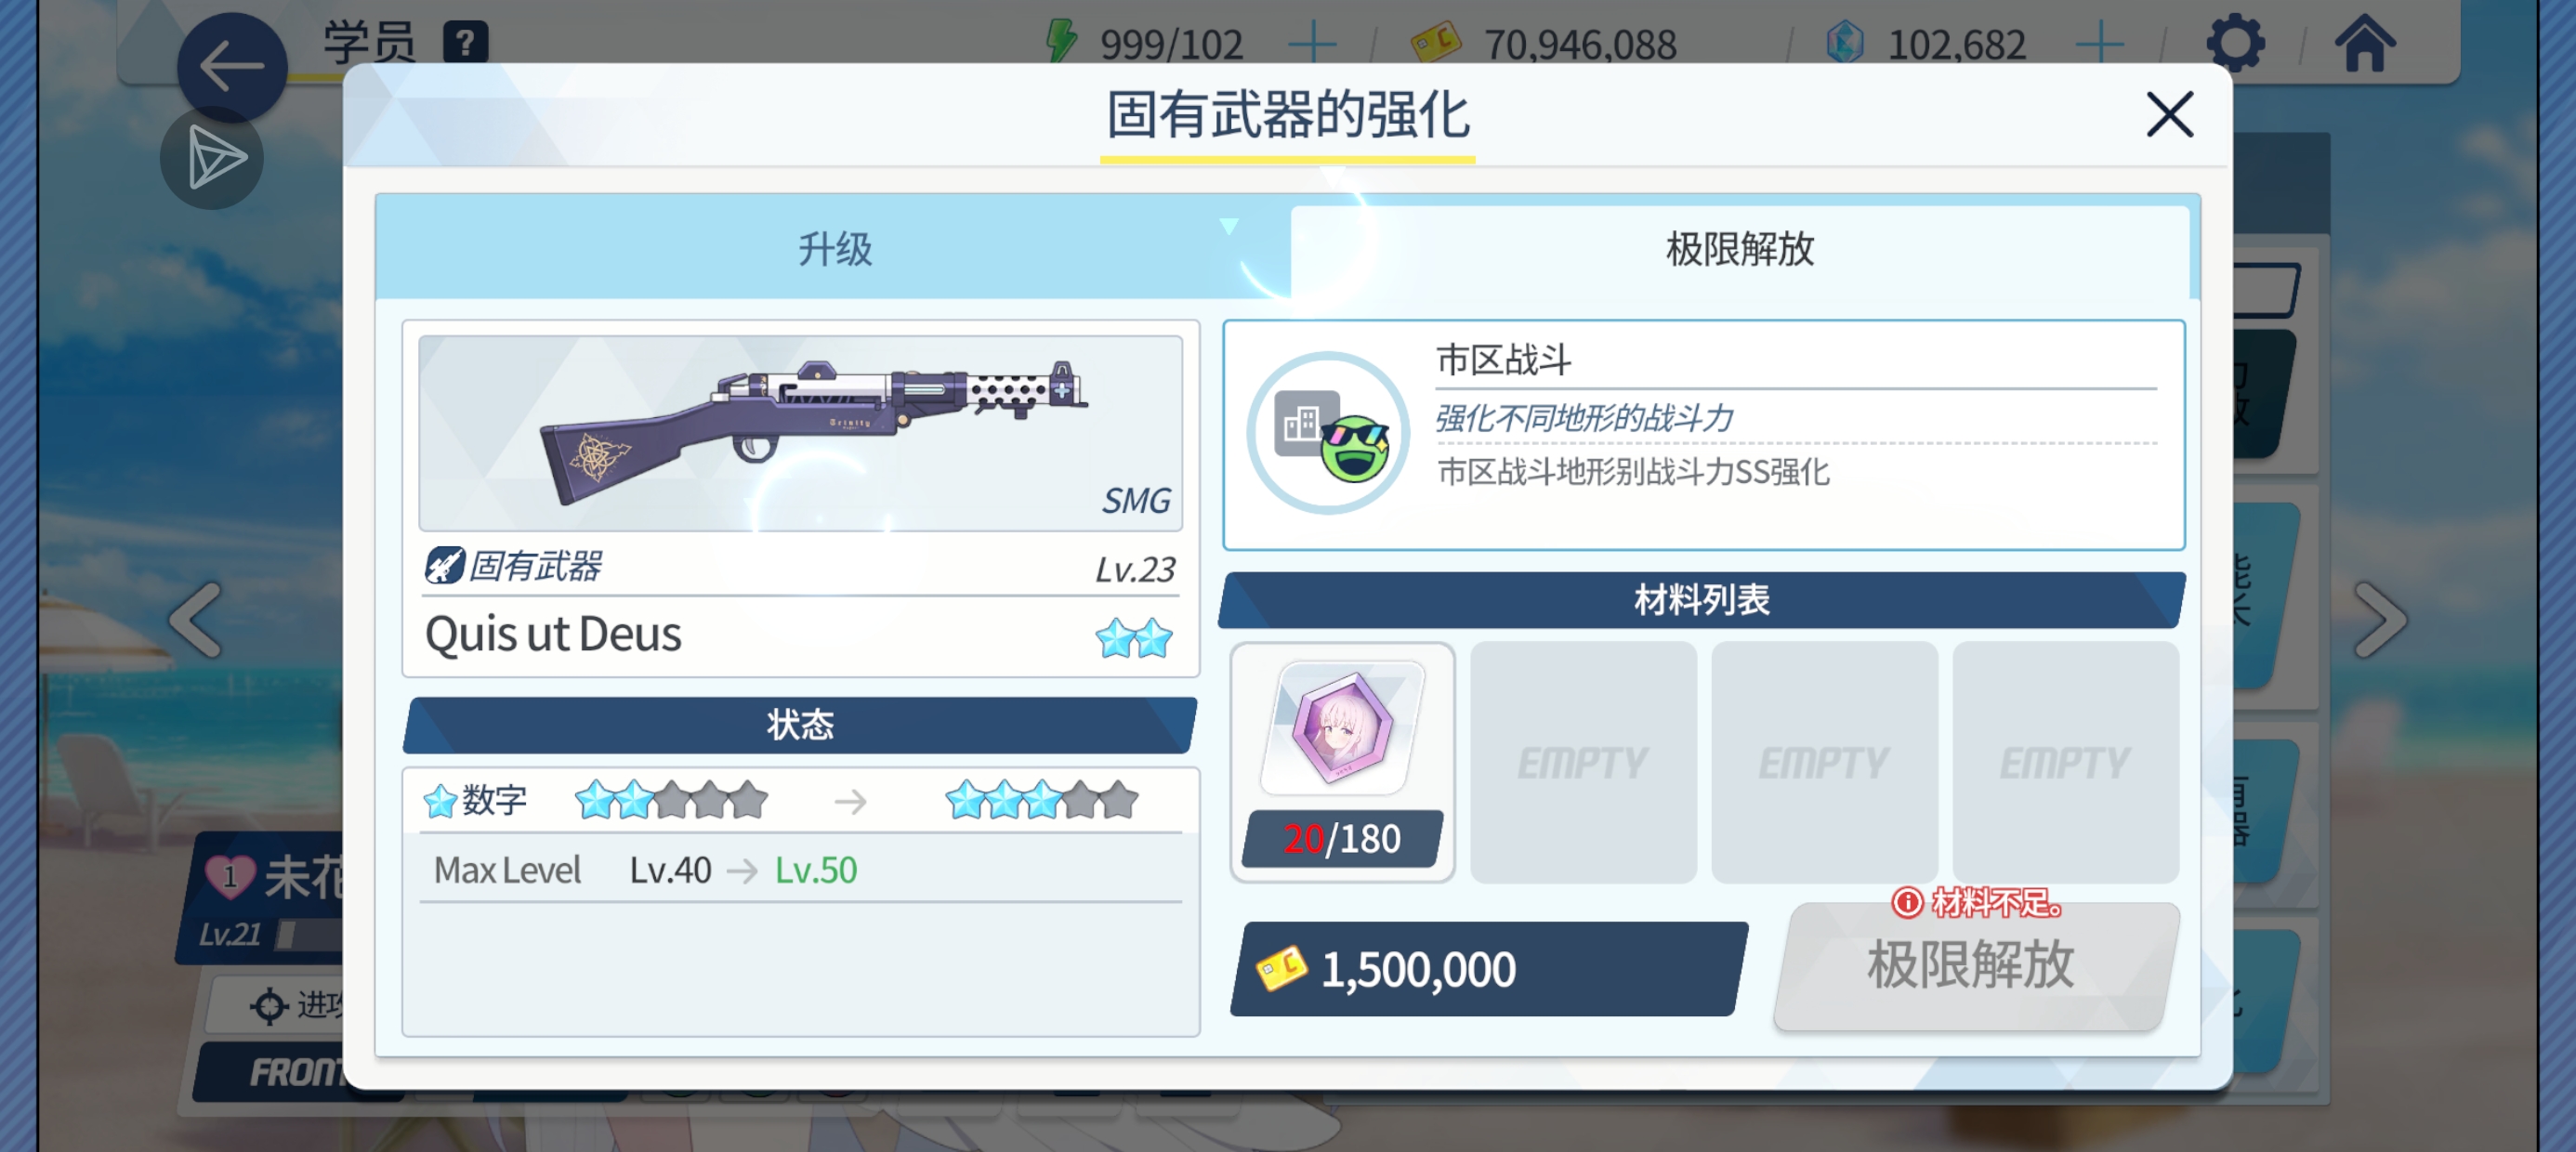
Task: Click the 极限解放 confirm button
Action: [x=1971, y=966]
